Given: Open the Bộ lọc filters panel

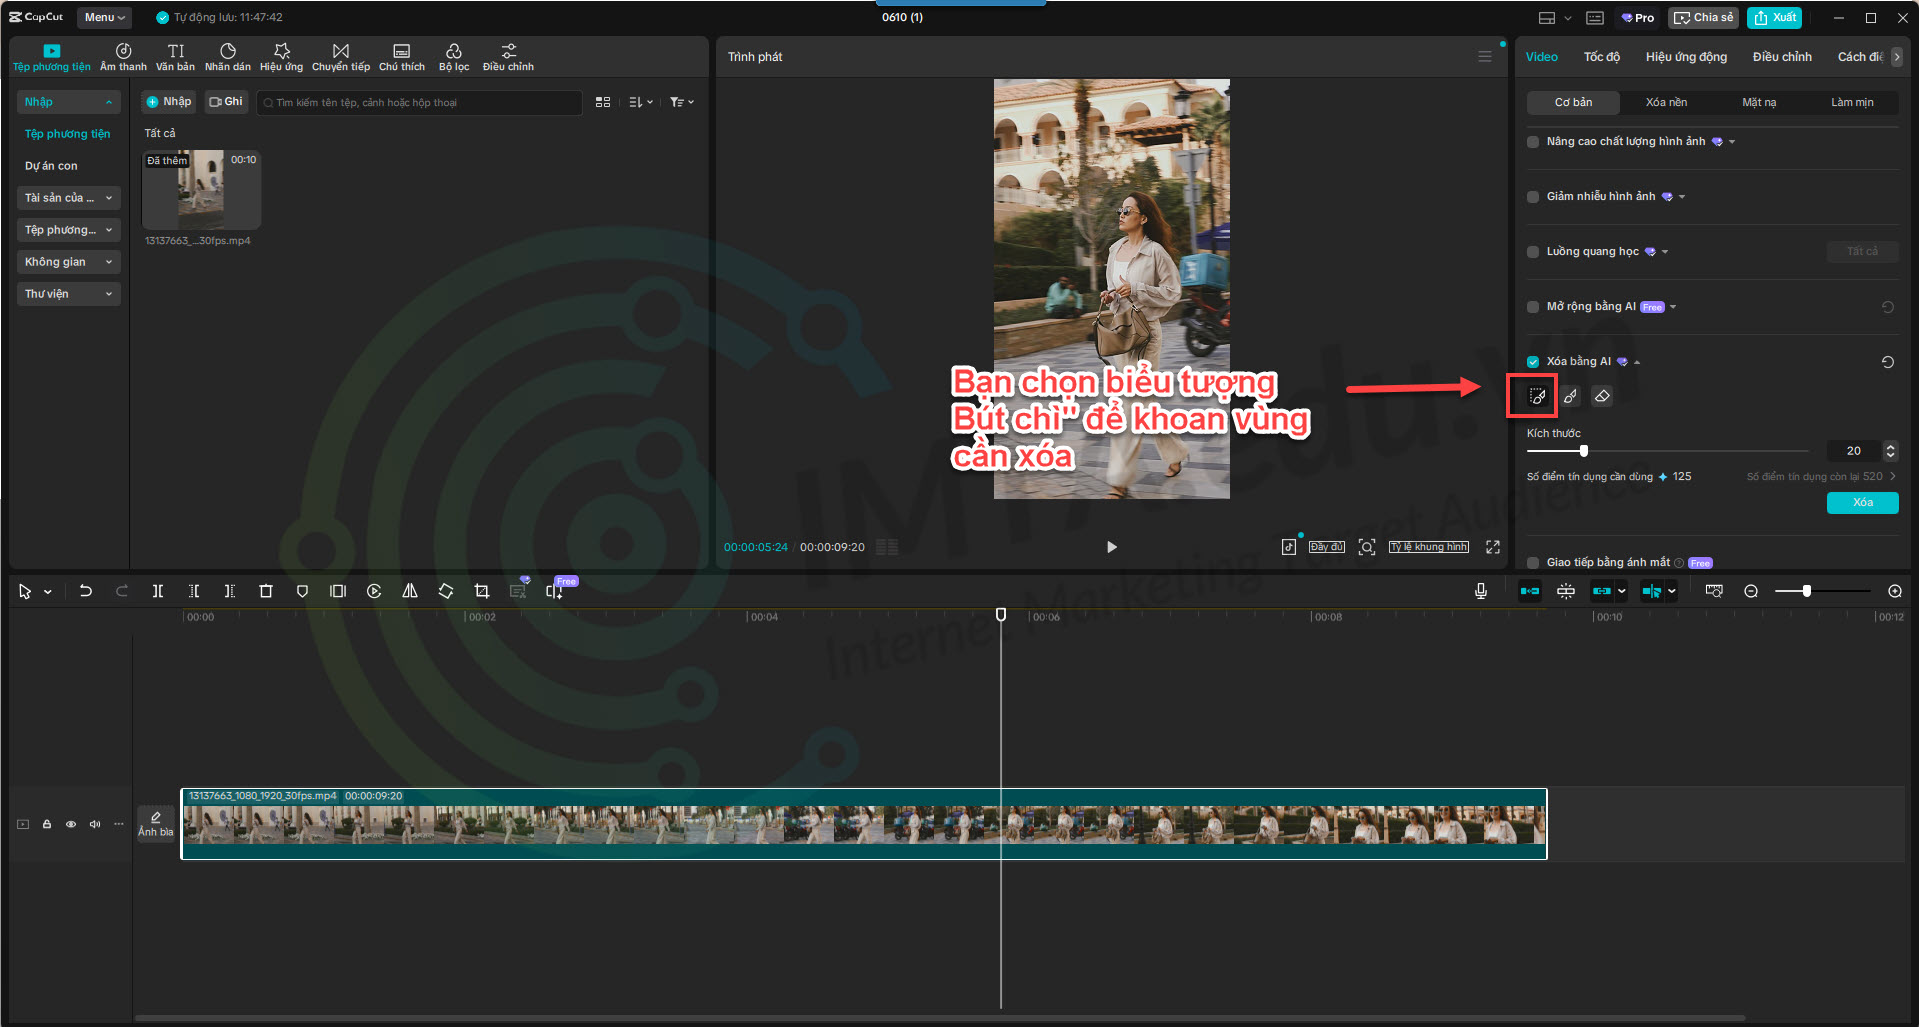Looking at the screenshot, I should pos(454,57).
